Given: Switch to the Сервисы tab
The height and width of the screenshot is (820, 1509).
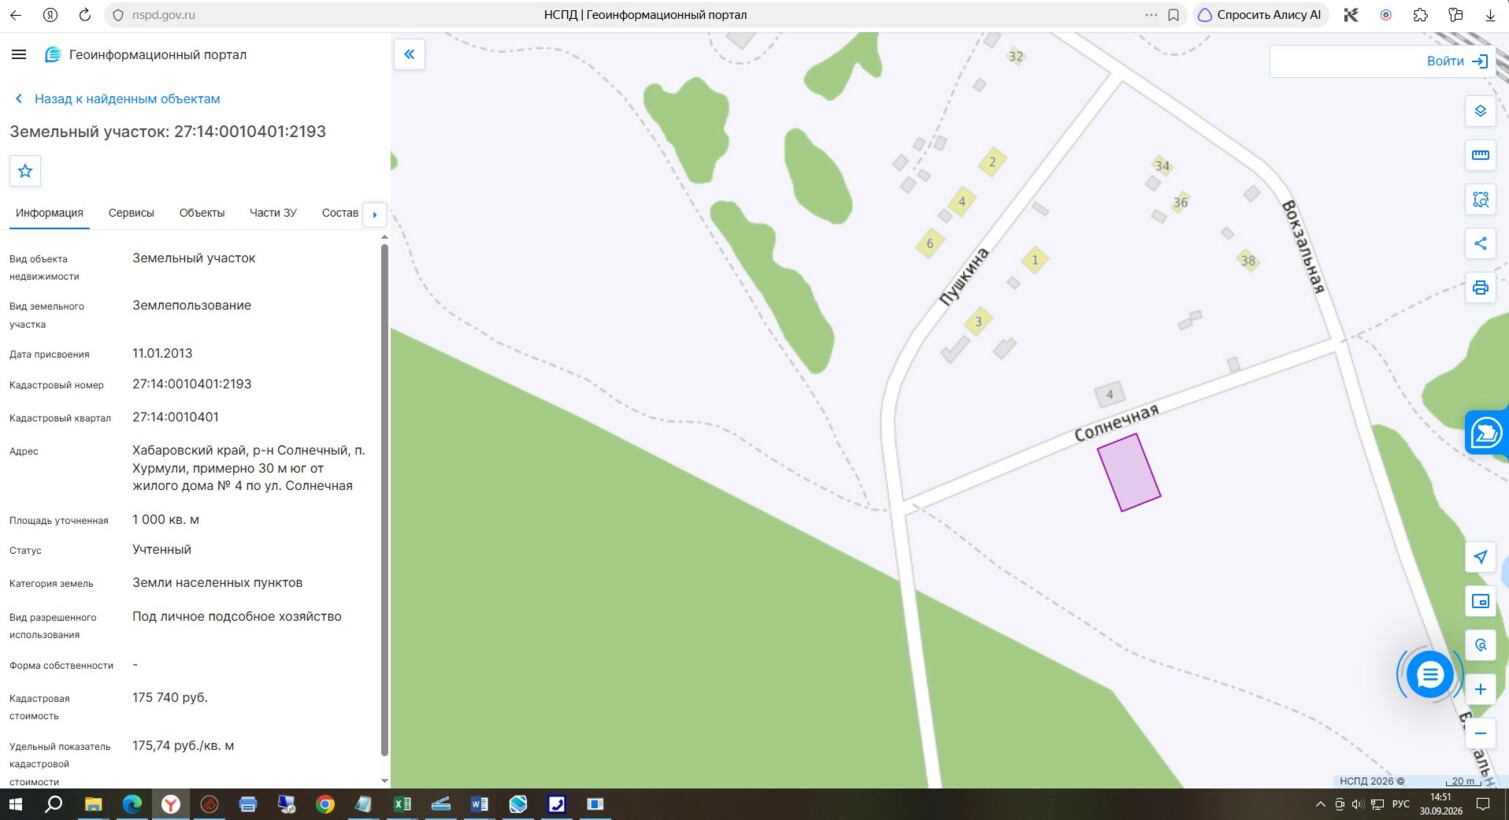Looking at the screenshot, I should pyautogui.click(x=131, y=213).
